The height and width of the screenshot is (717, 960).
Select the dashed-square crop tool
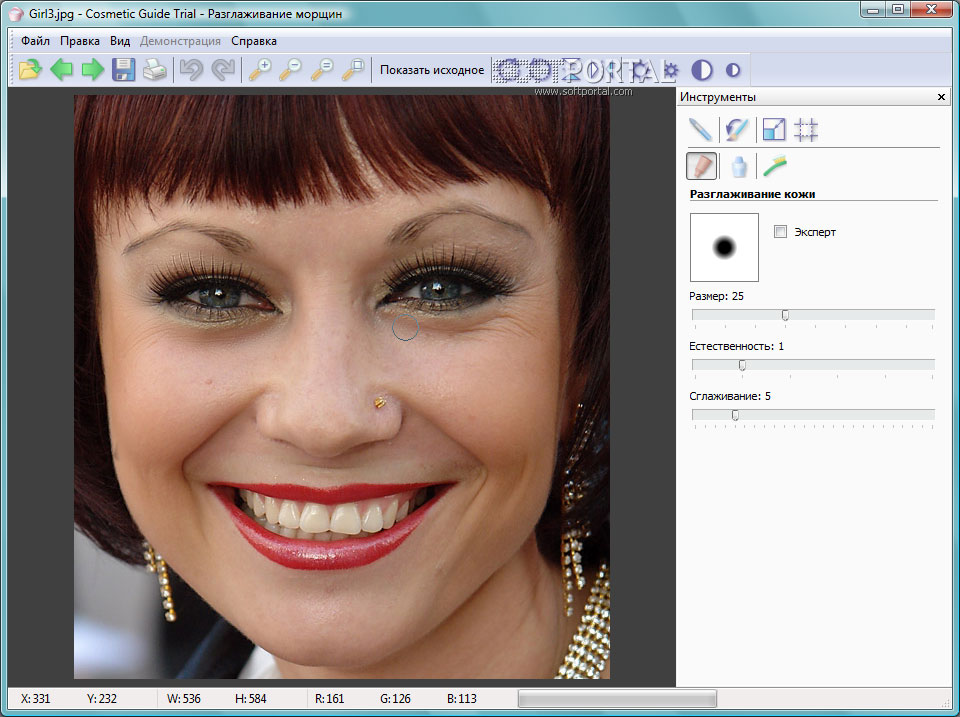(806, 129)
